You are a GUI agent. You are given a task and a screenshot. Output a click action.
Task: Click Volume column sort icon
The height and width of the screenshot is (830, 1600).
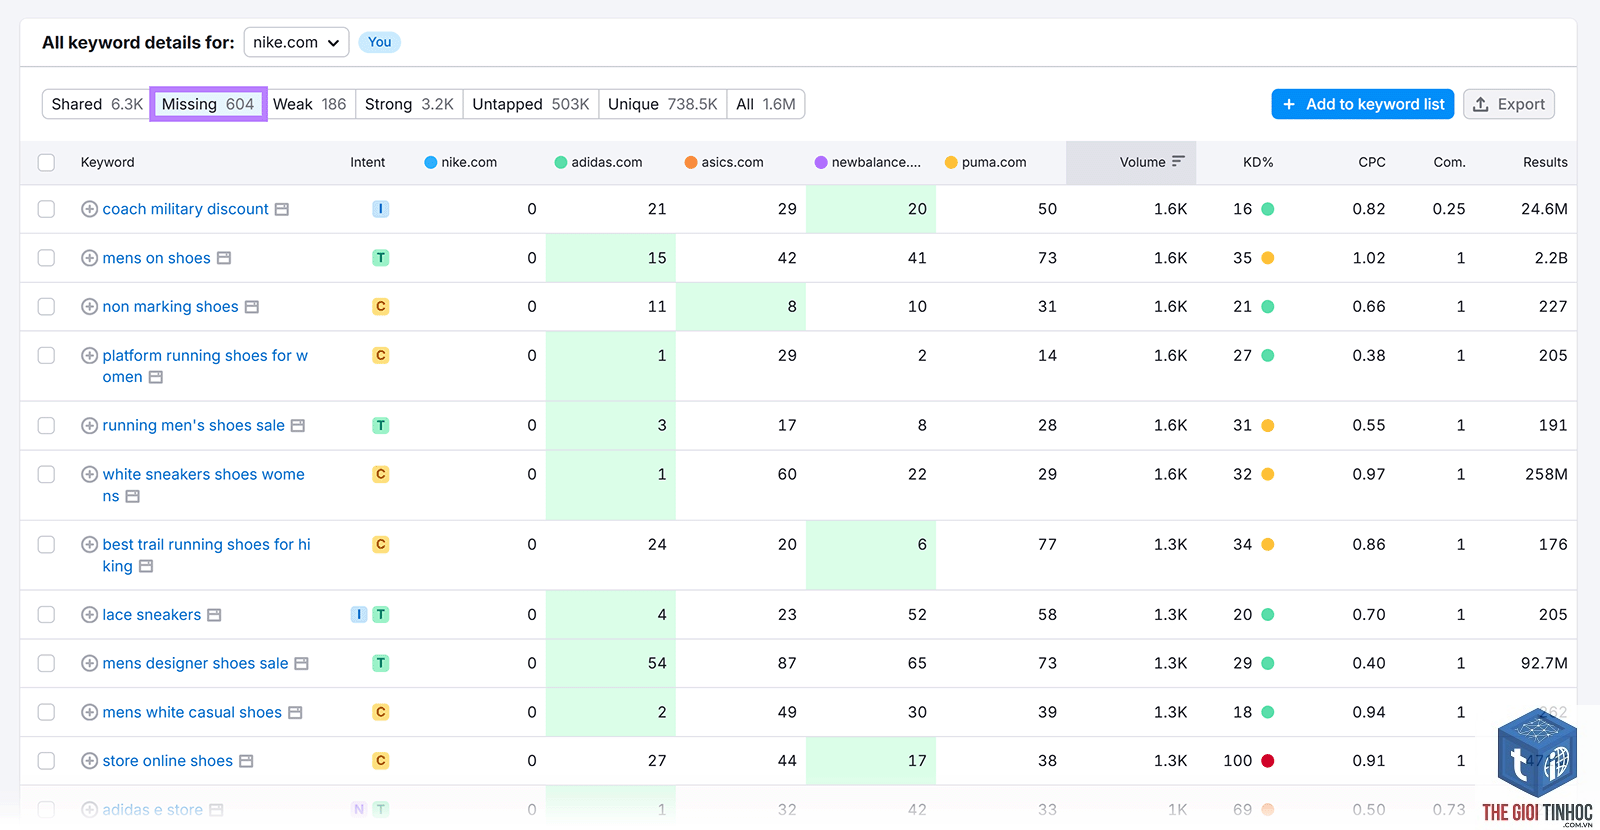(1178, 161)
